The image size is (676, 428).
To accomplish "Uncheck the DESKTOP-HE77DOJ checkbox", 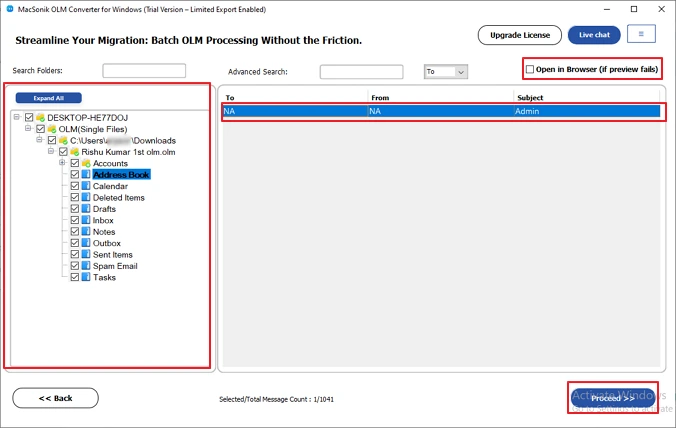I will point(29,117).
